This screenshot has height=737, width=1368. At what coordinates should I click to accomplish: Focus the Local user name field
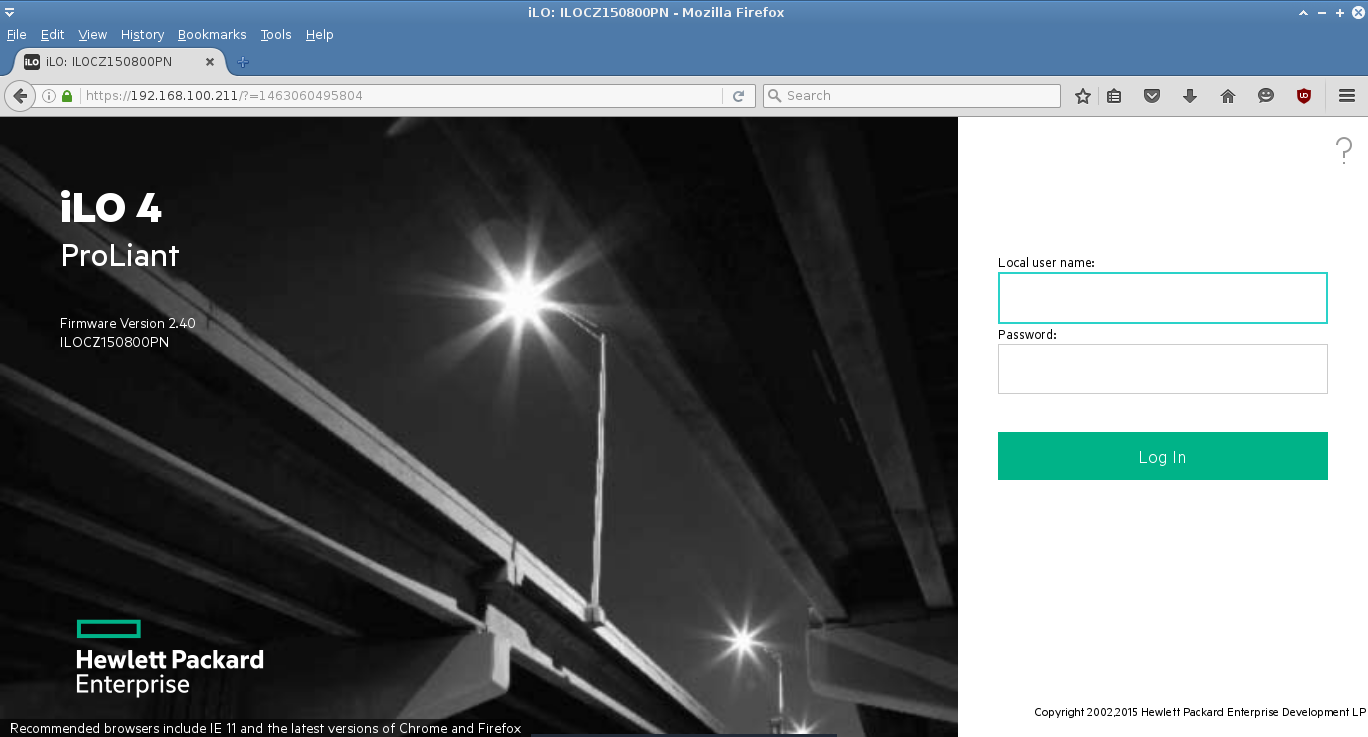click(1162, 298)
